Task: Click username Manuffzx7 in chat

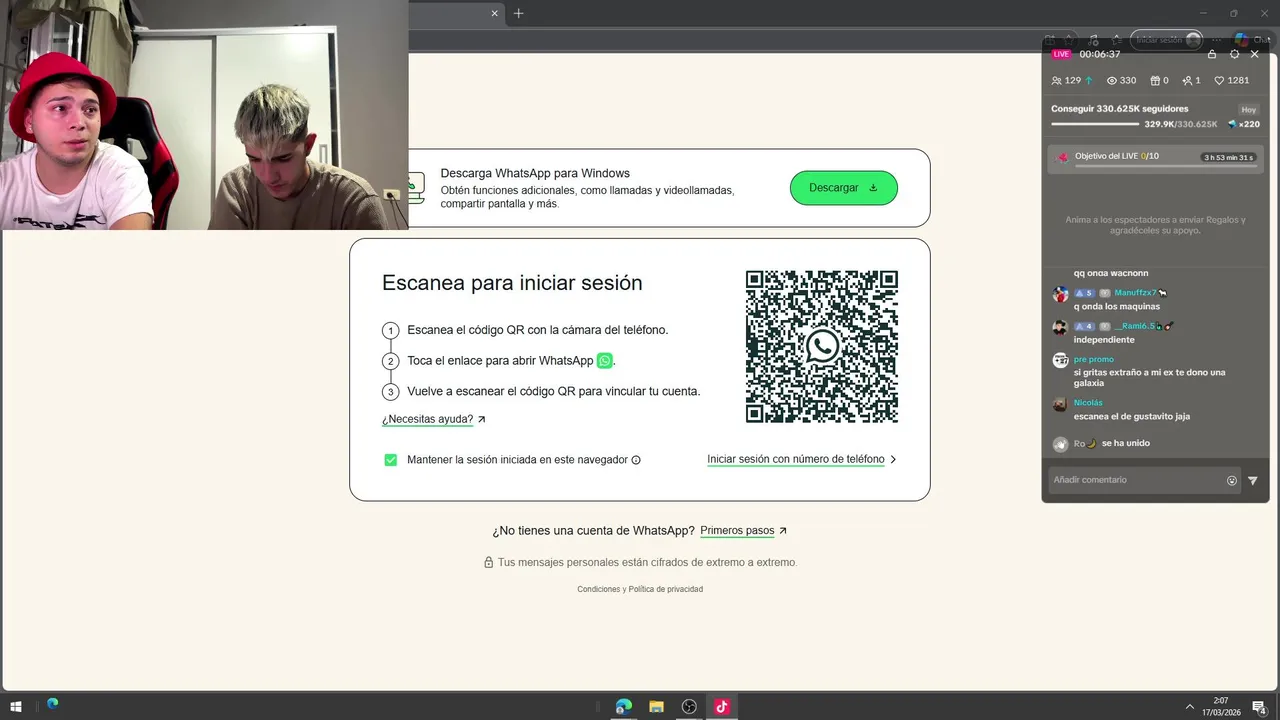Action: 1135,293
